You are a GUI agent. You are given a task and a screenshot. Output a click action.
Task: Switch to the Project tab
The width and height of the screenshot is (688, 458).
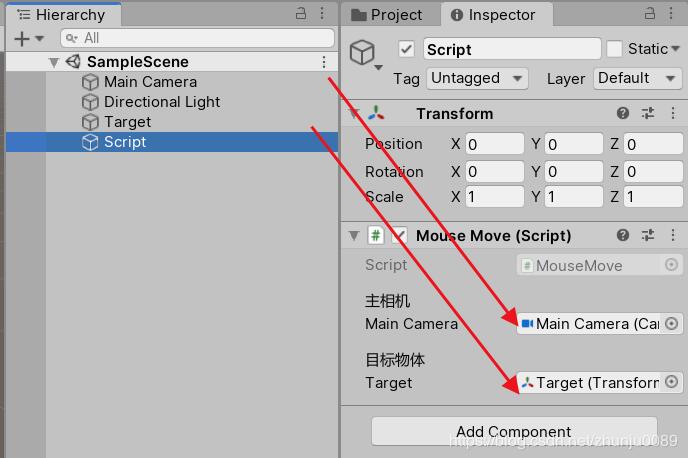click(x=387, y=15)
